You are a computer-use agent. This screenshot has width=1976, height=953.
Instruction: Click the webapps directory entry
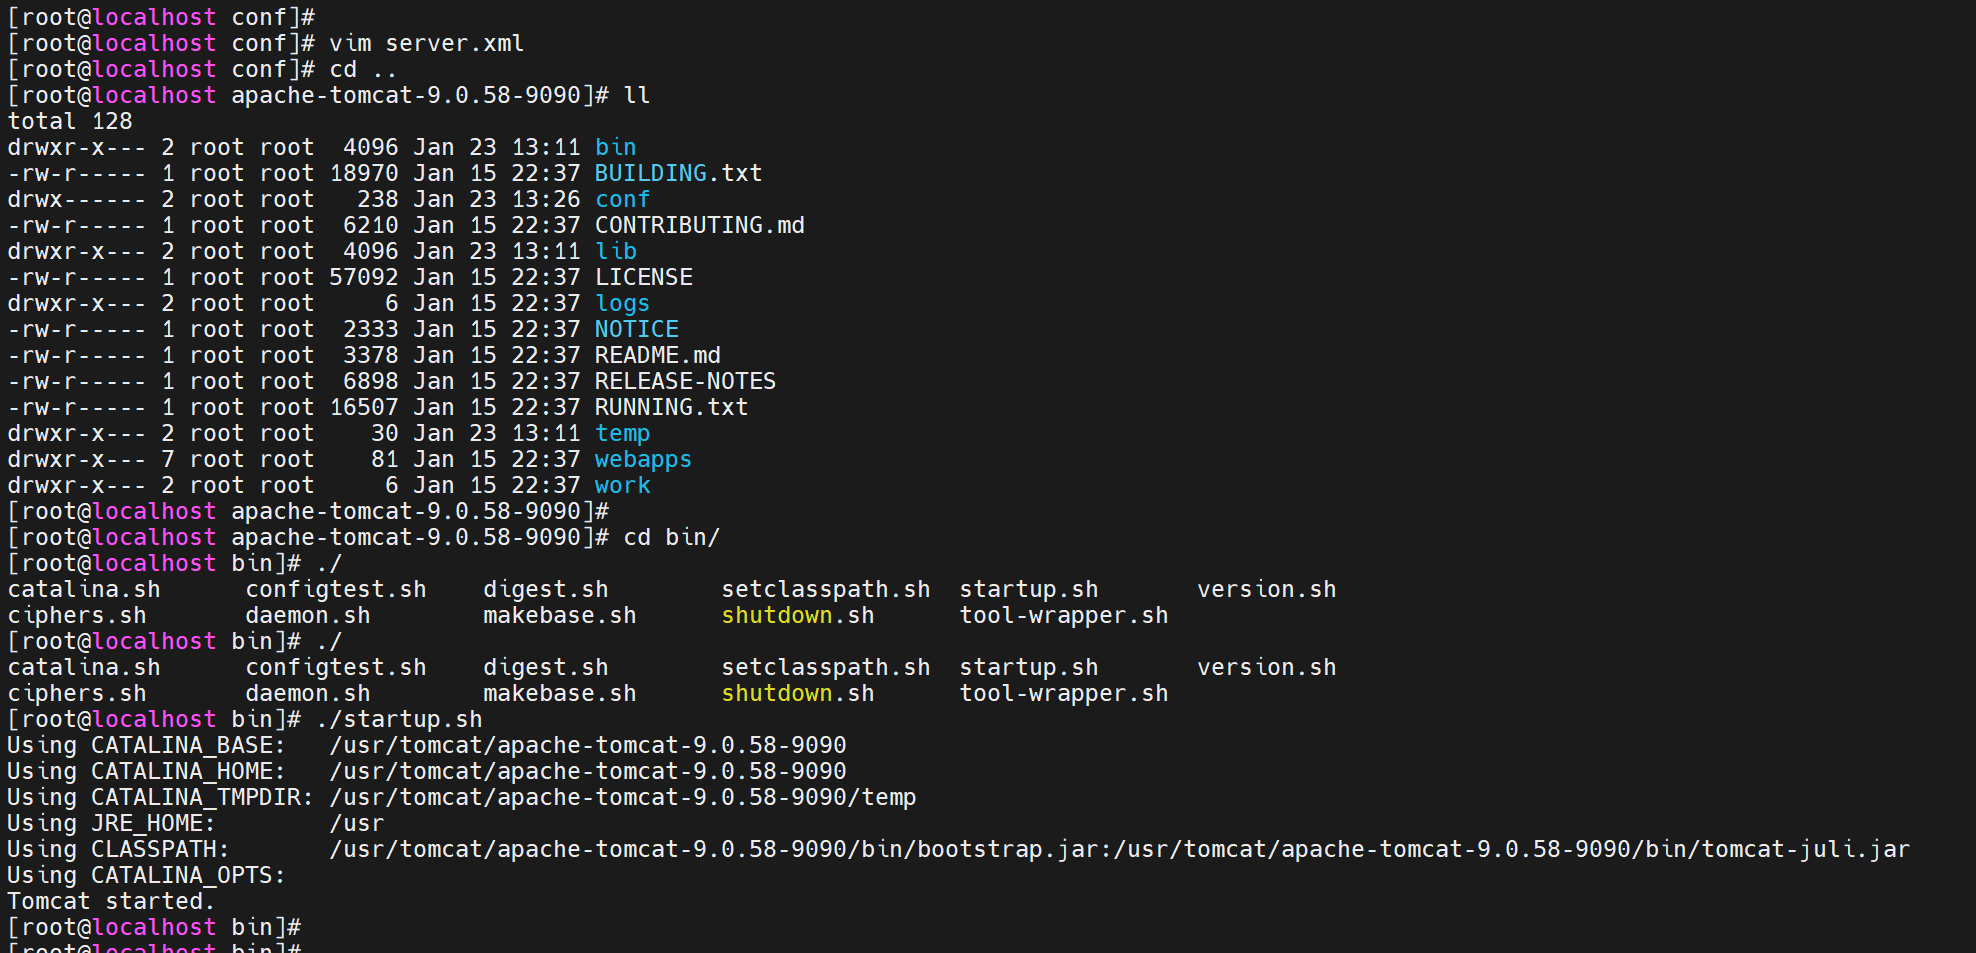[643, 459]
